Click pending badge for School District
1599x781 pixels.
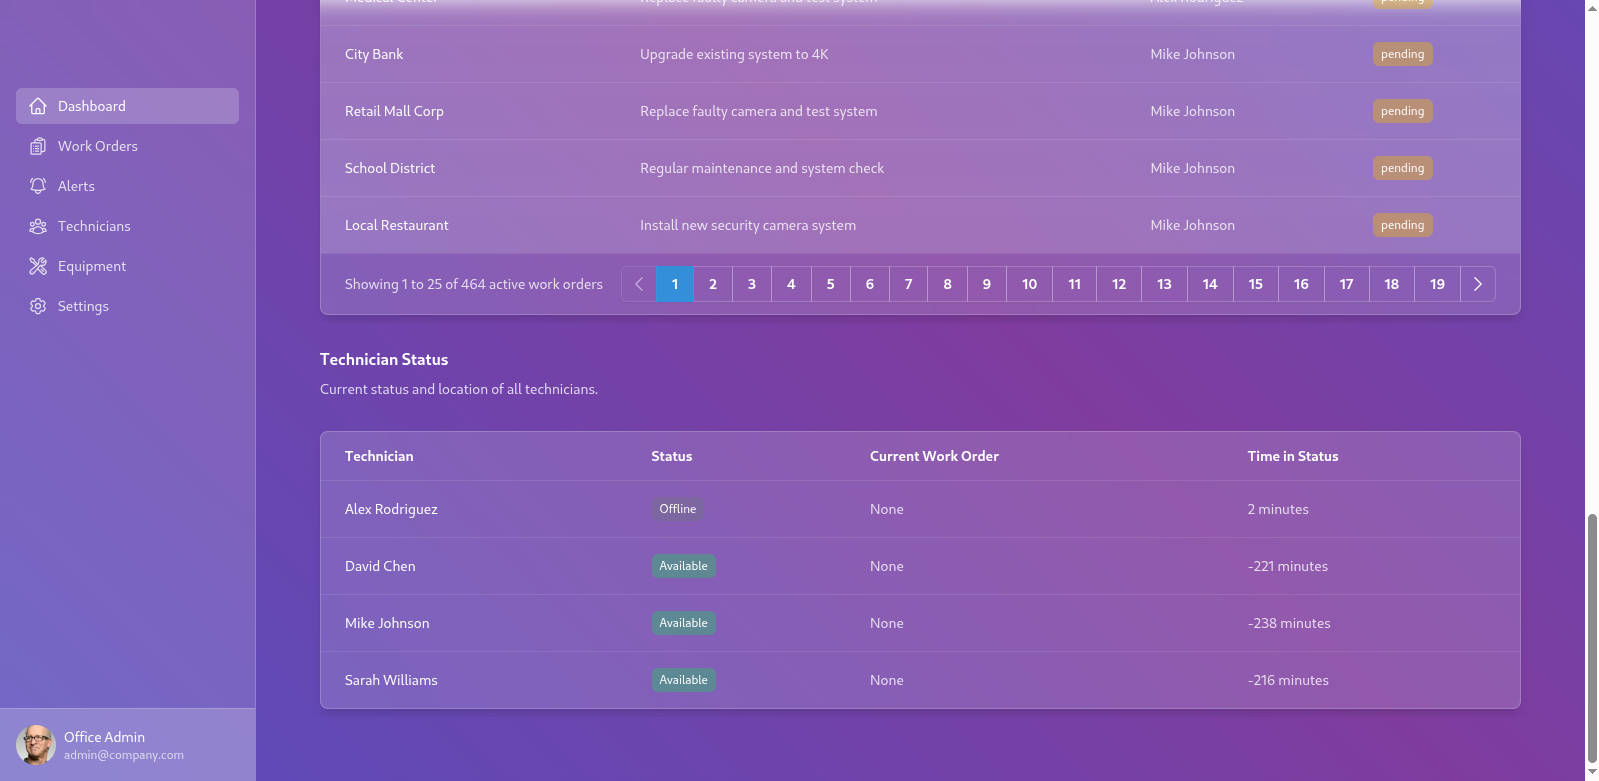[1402, 168]
